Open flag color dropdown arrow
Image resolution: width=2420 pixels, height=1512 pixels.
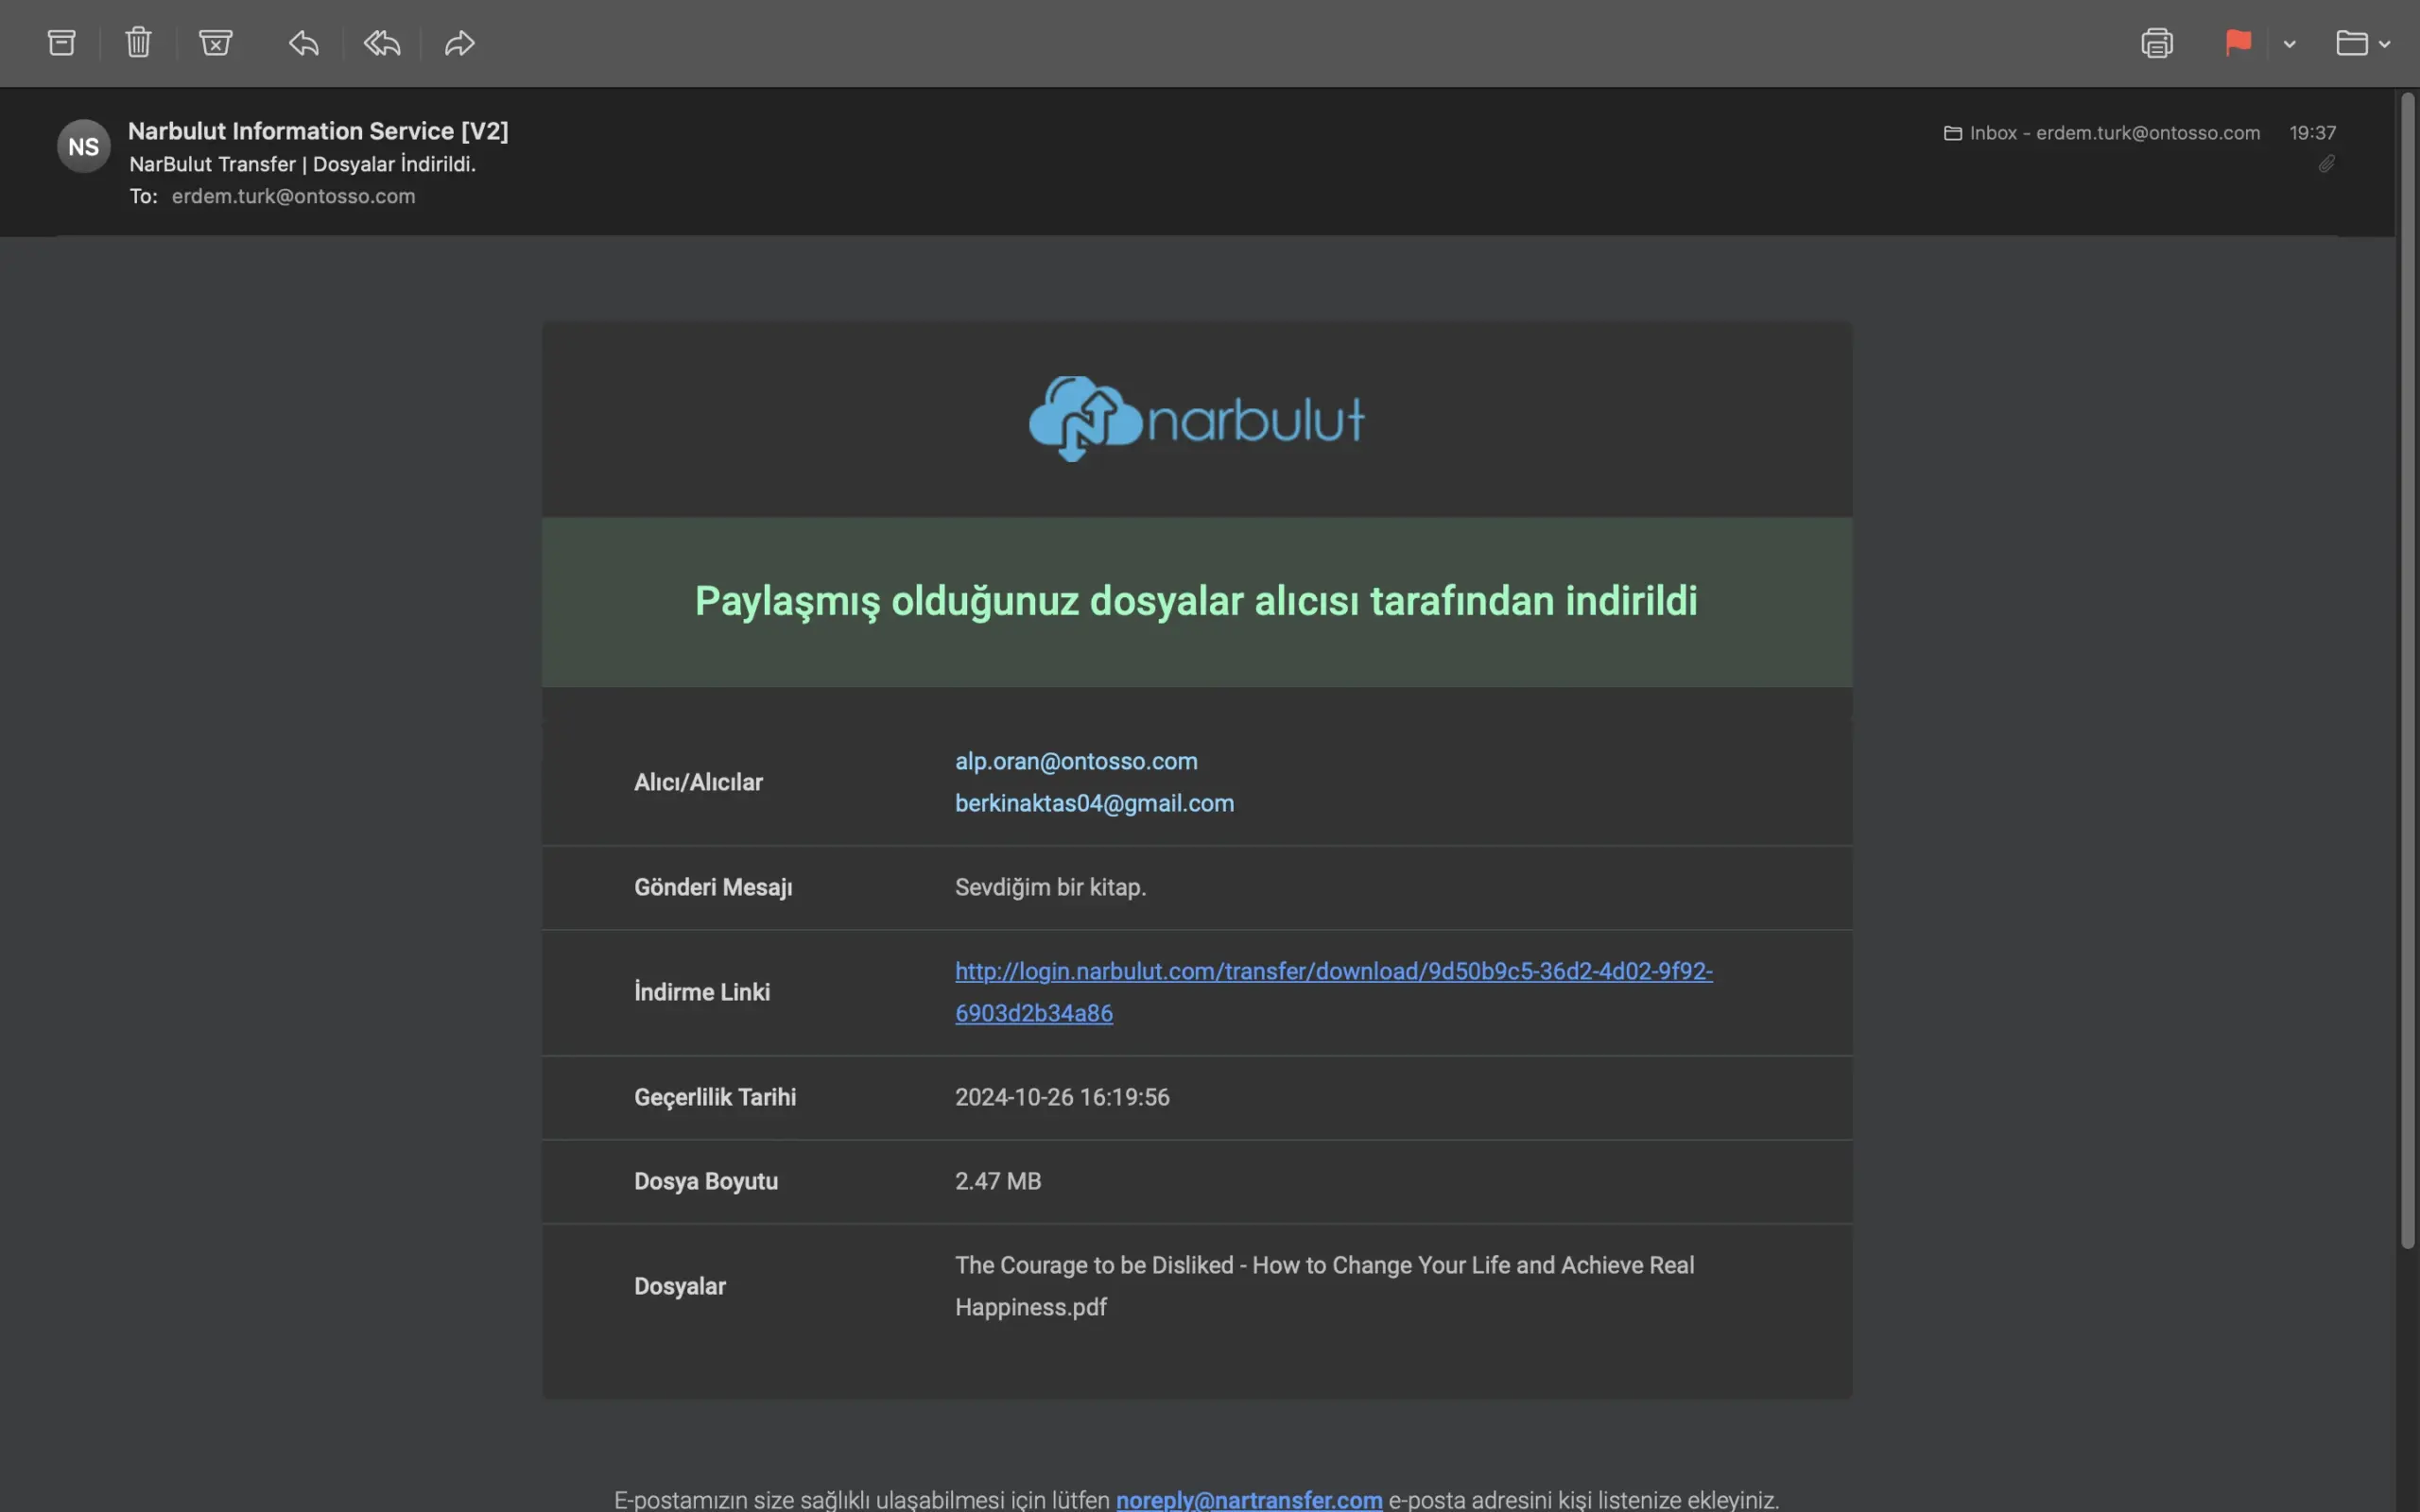[2289, 44]
